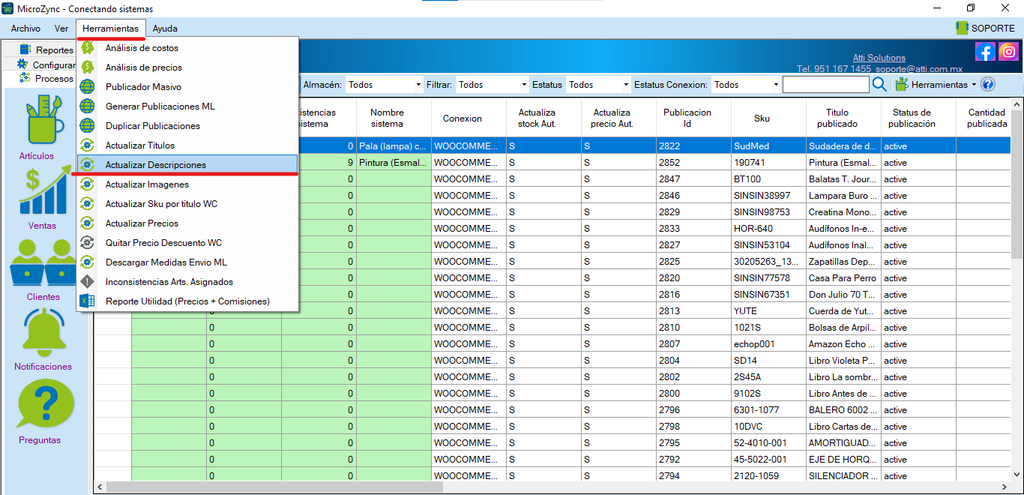Open the Almacén dropdown
This screenshot has width=1024, height=495.
[384, 85]
